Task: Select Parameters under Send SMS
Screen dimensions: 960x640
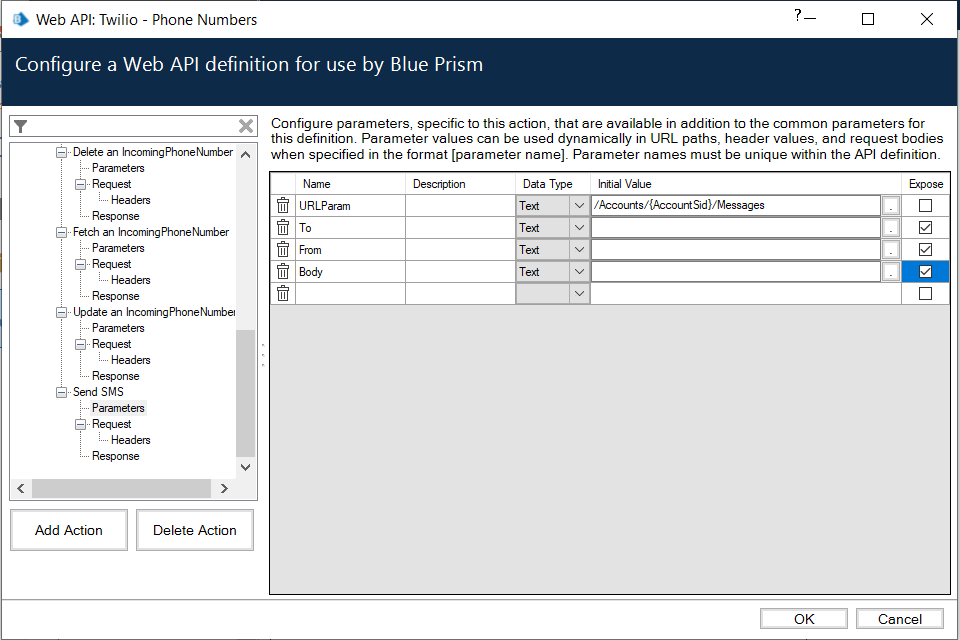Action: click(x=118, y=408)
